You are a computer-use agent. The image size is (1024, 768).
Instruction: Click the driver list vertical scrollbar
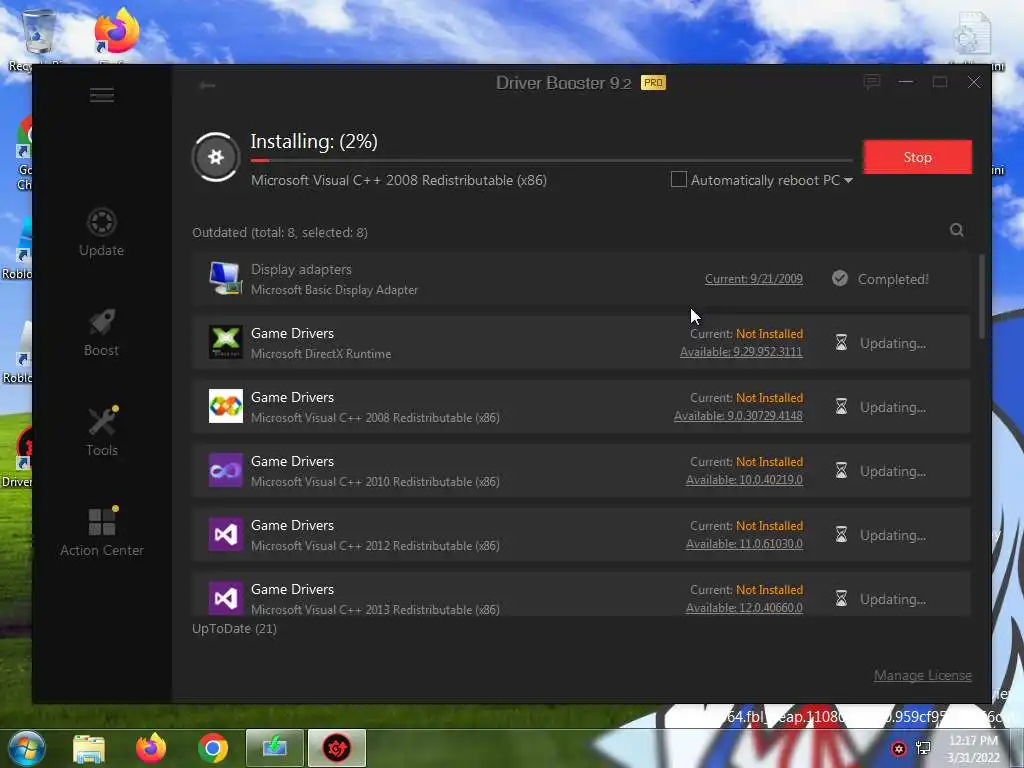point(982,297)
